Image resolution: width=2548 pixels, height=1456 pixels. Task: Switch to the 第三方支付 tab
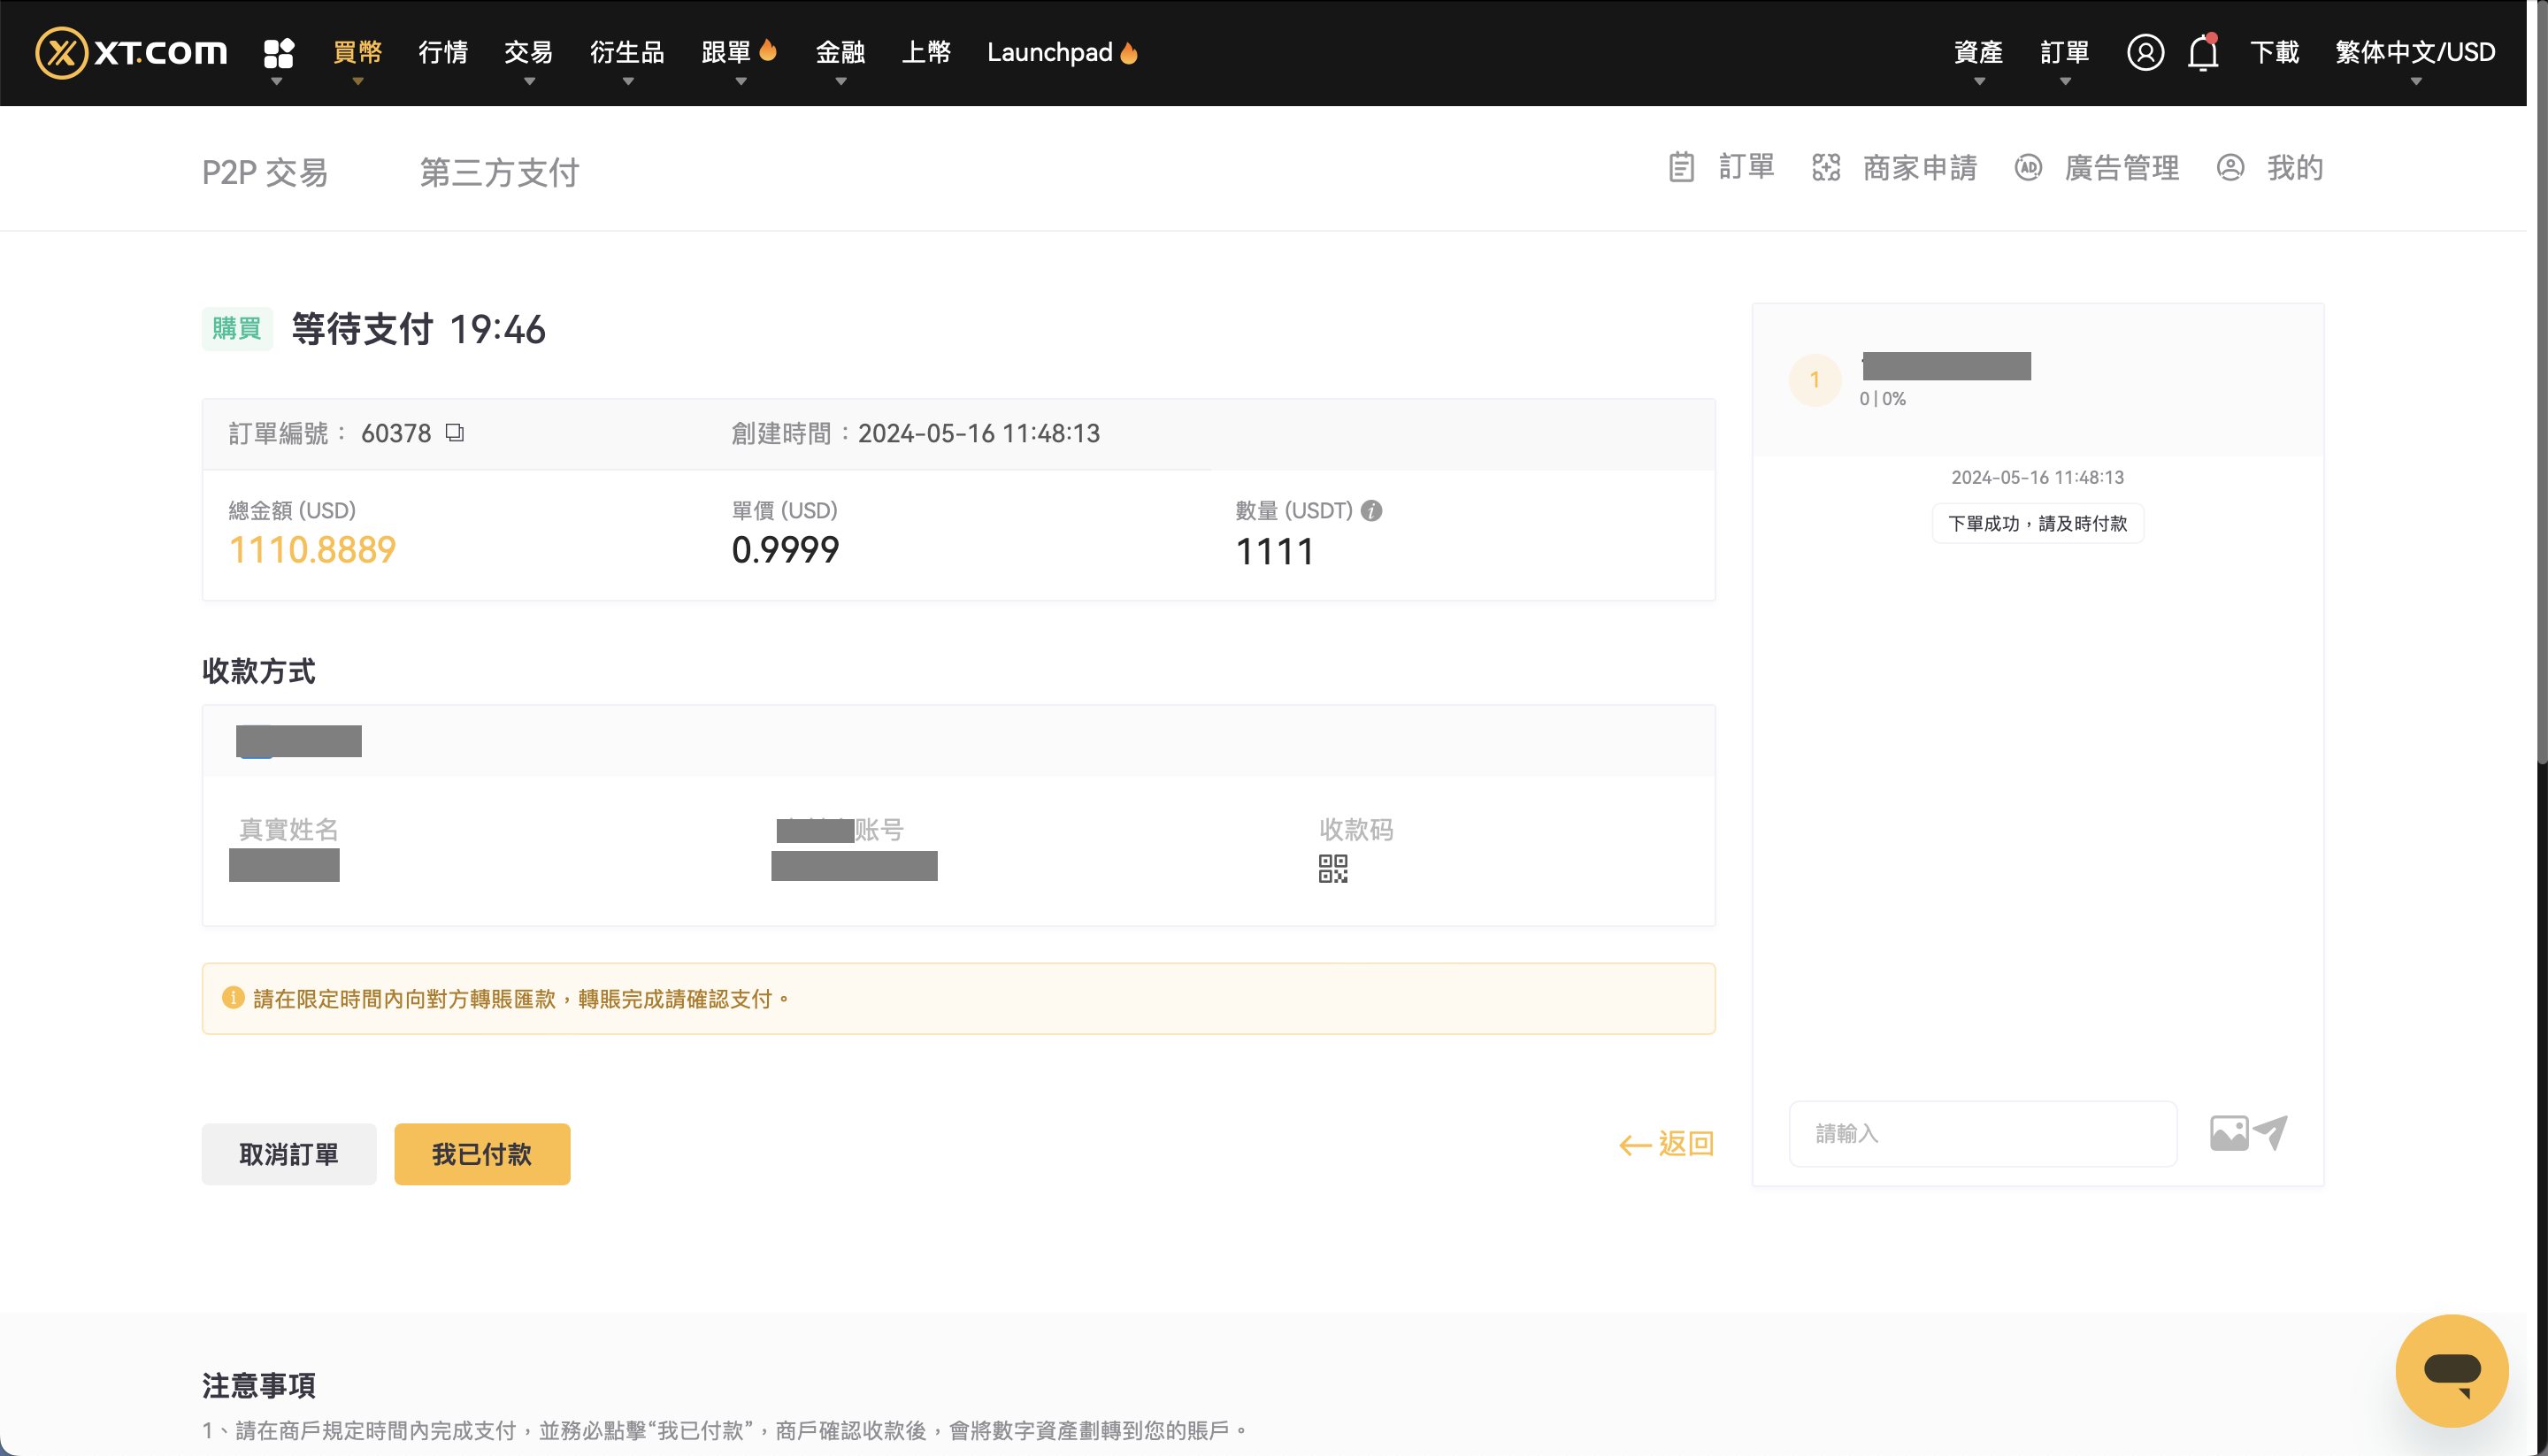click(x=499, y=172)
